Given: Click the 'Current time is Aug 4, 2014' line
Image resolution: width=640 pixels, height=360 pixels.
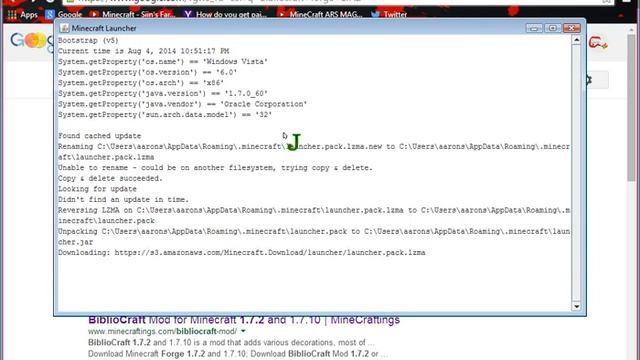Looking at the screenshot, I should (x=144, y=51).
